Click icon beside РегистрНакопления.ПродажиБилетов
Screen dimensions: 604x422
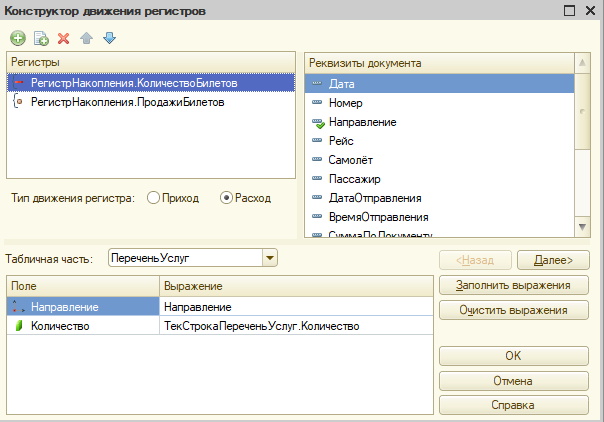click(17, 102)
